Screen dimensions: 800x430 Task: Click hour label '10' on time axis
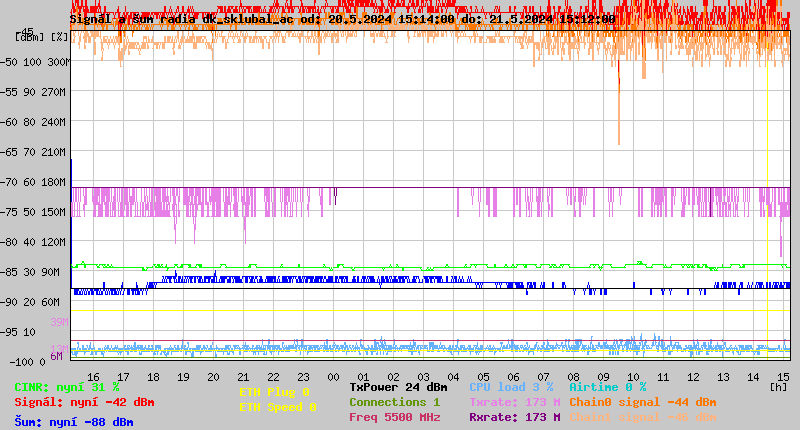pos(633,377)
